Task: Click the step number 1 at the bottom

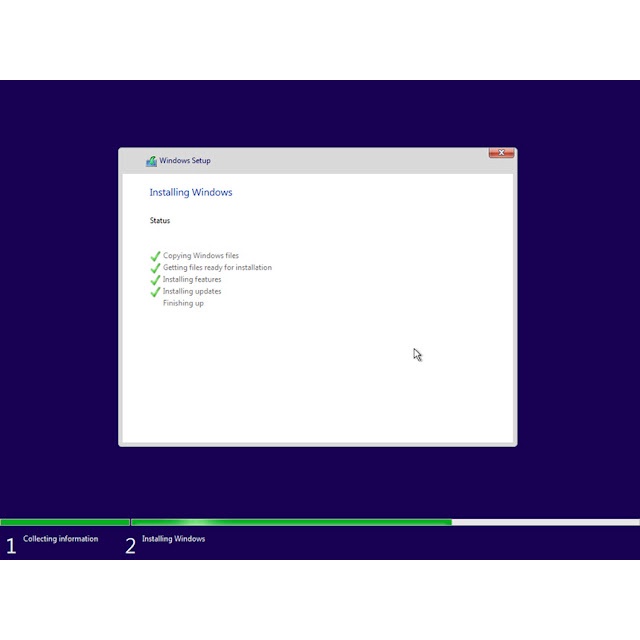Action: point(11,546)
